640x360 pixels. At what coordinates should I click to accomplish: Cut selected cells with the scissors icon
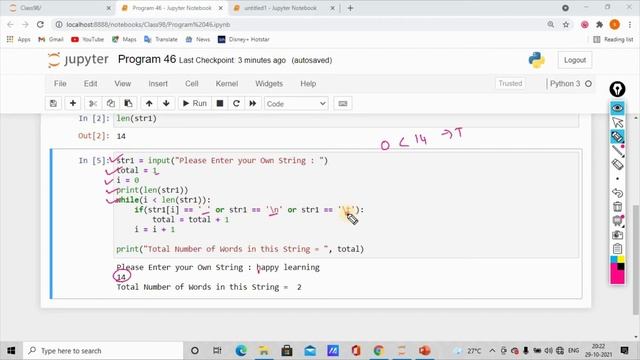point(93,104)
